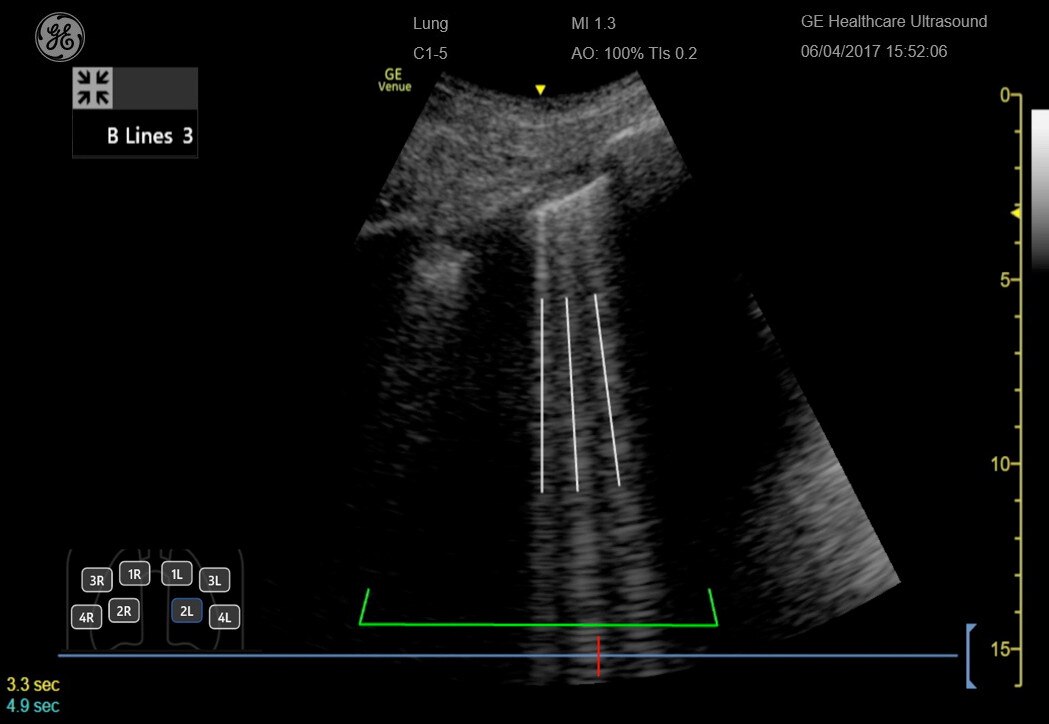Click the middle white B-line marker

click(572, 395)
